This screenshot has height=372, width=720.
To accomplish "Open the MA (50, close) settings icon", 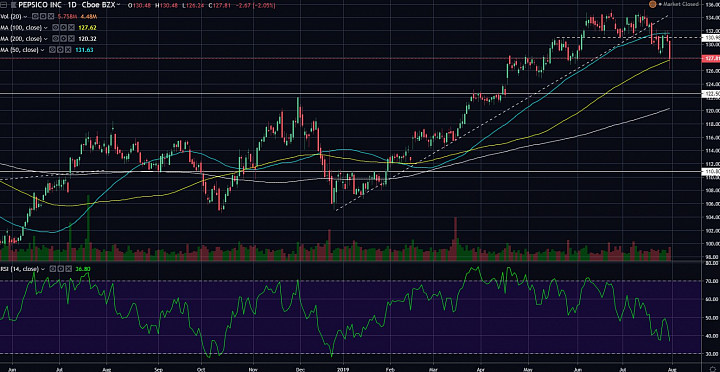I will tap(60, 50).
